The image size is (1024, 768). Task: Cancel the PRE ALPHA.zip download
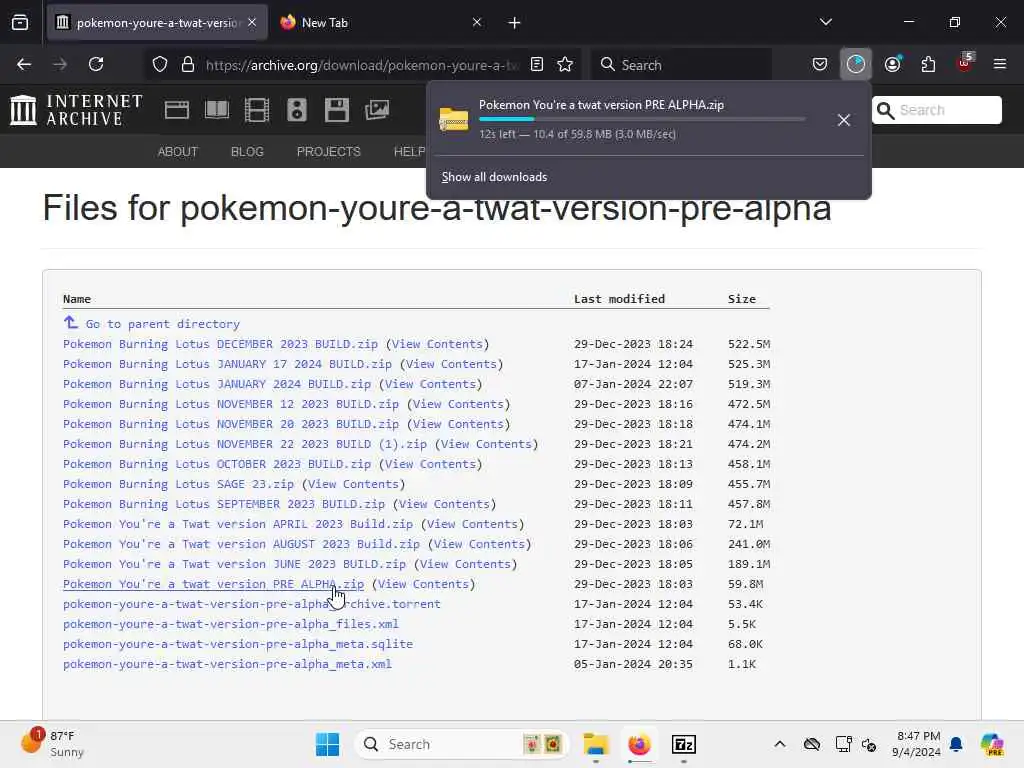click(844, 120)
